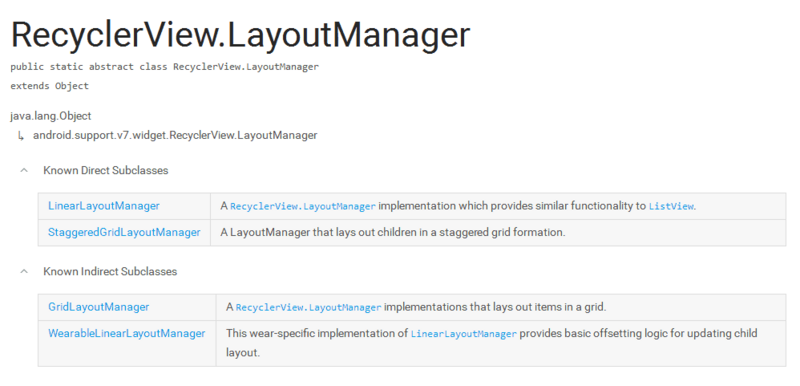Screen dimensions: 800x386
Task: Collapse the Known Indirect Subclasses chevron
Action: pyautogui.click(x=23, y=271)
